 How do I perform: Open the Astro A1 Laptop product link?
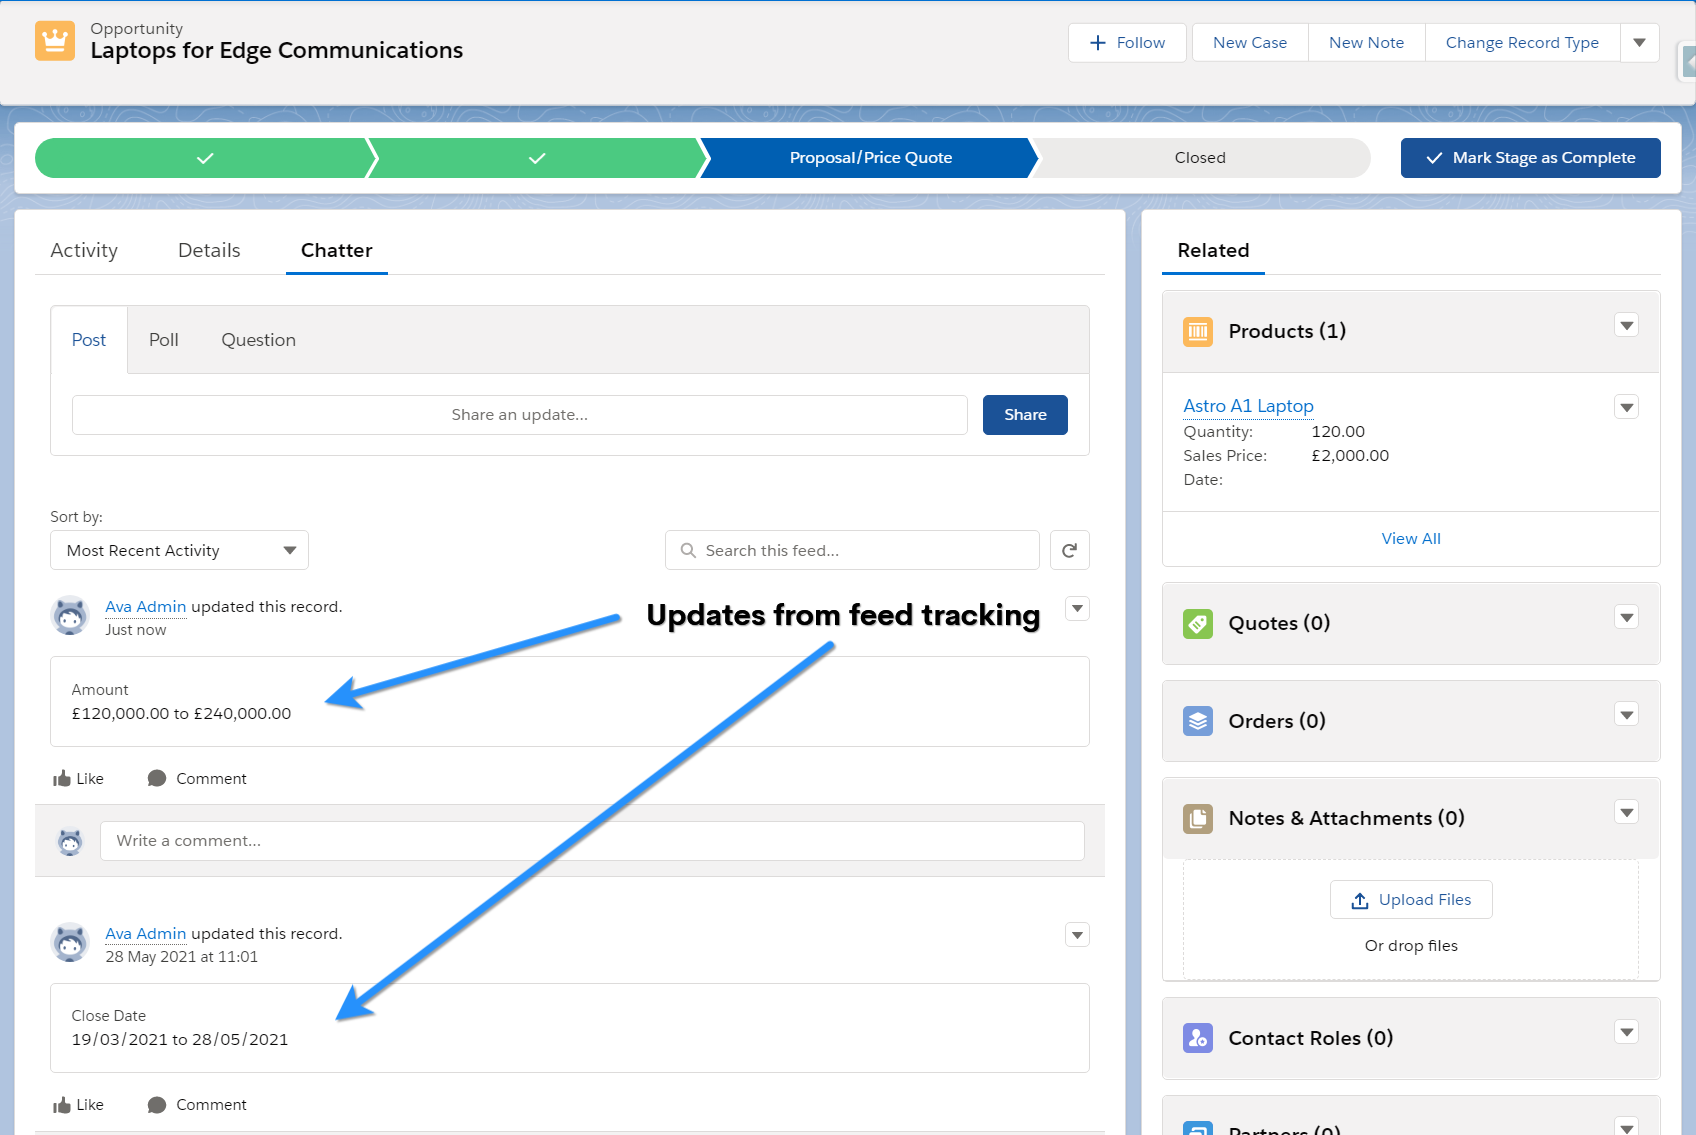(1248, 406)
